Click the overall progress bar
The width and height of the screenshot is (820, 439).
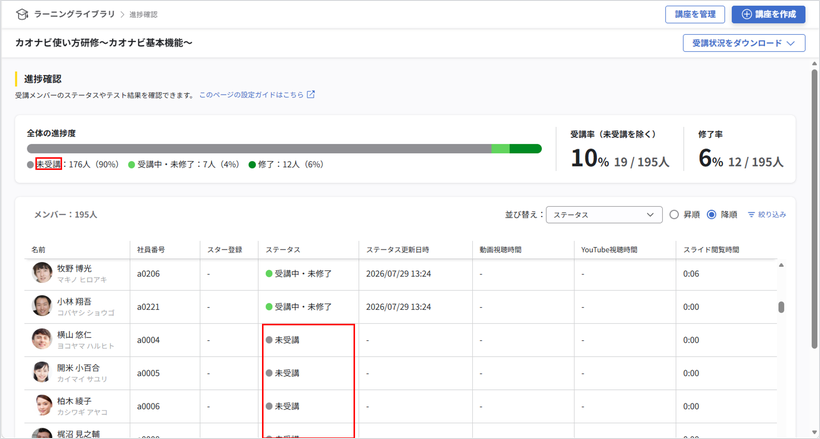284,149
